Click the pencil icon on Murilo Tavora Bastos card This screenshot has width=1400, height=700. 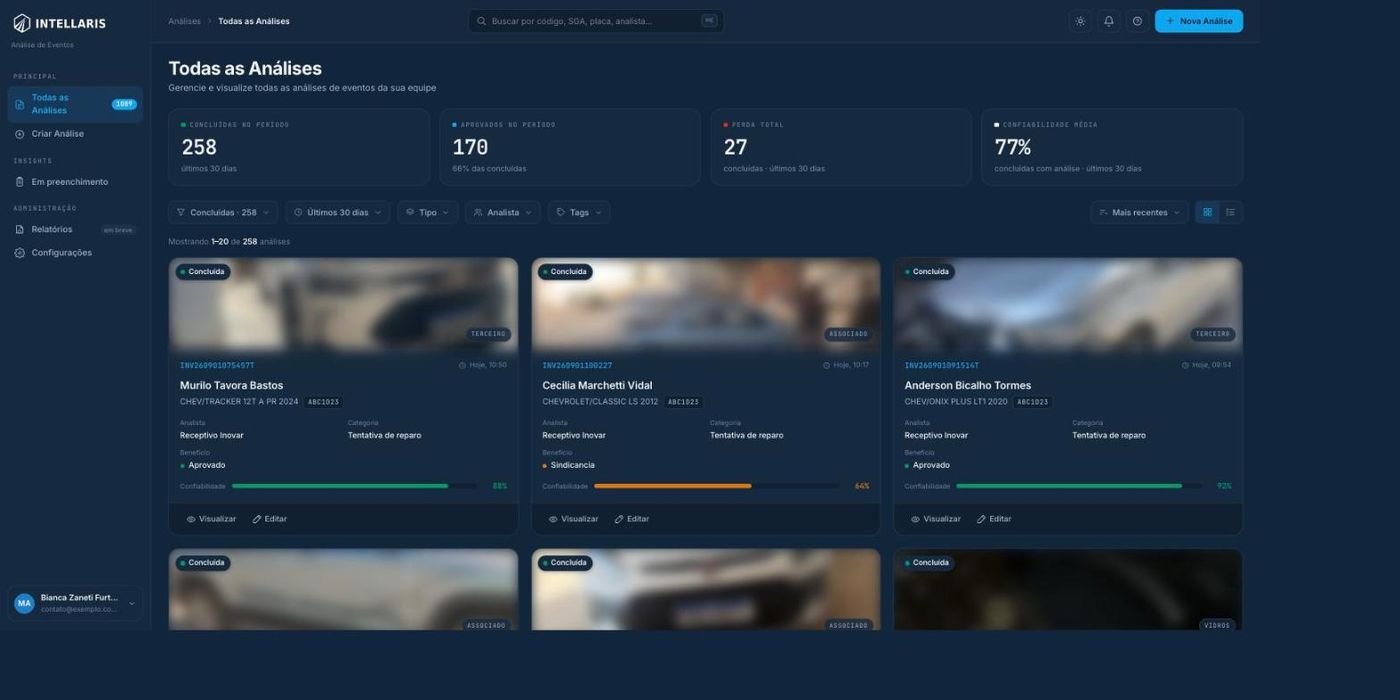pyautogui.click(x=257, y=519)
